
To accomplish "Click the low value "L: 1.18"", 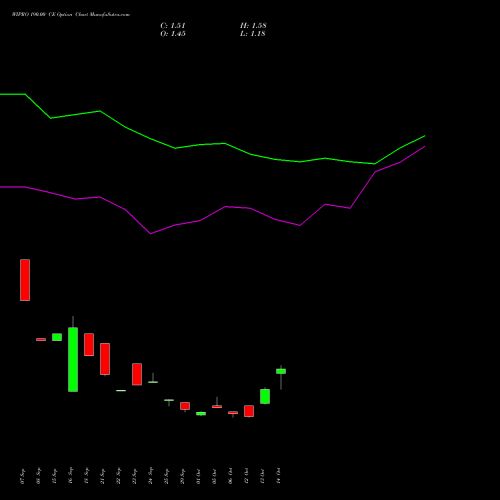I will (253, 34).
